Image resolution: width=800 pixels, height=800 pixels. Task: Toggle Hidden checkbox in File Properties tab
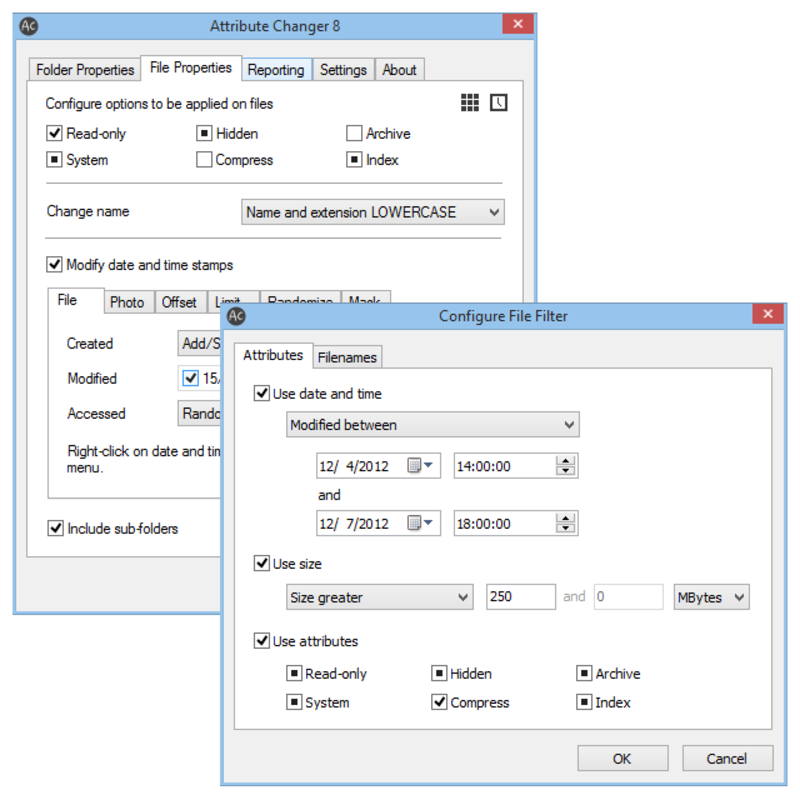[x=204, y=133]
